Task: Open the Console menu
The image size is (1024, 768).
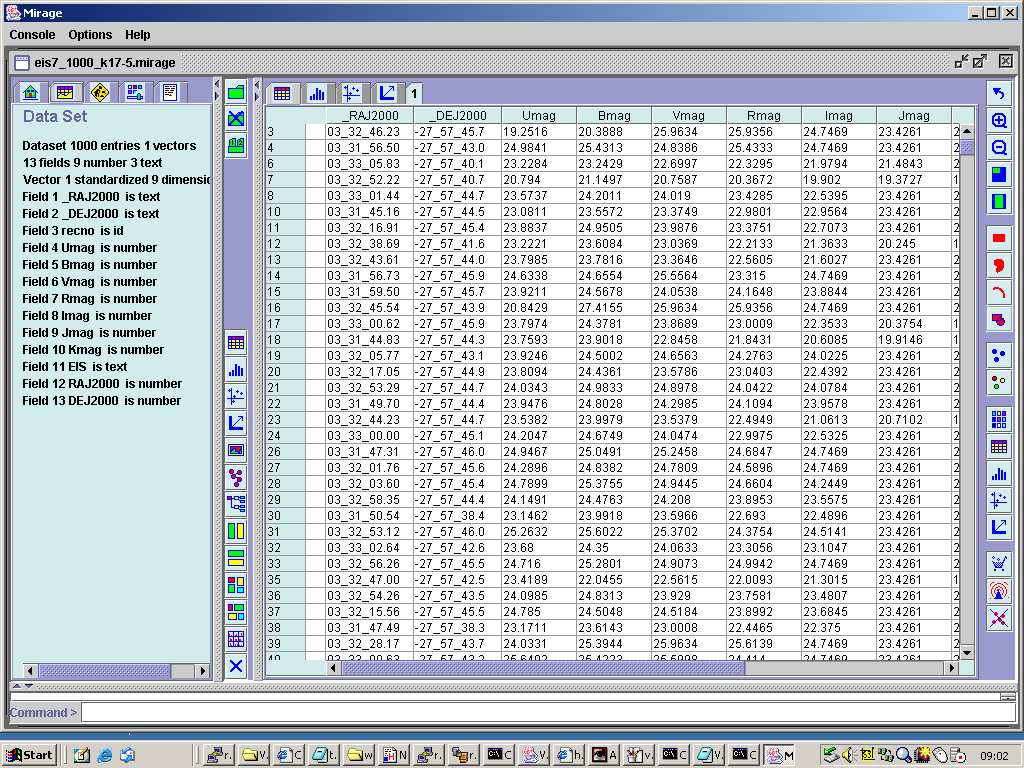Action: point(33,35)
